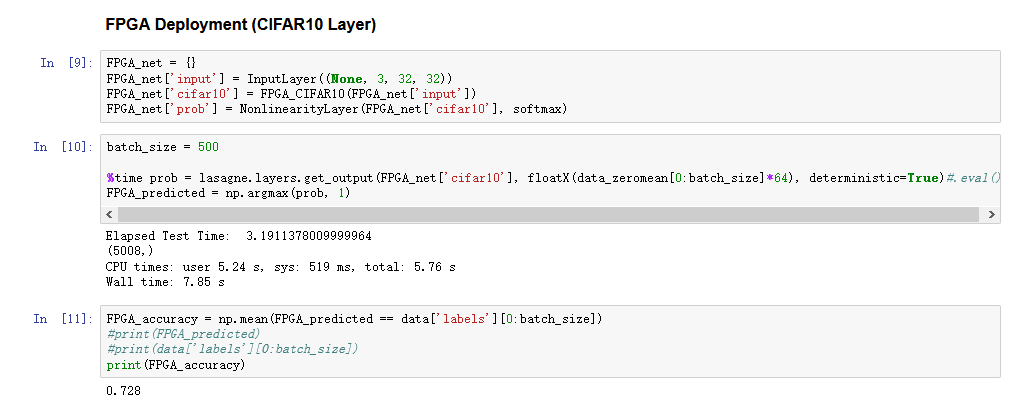Select the In [10] cell prompt
Viewport: 1020px width, 418px height.
(x=62, y=147)
